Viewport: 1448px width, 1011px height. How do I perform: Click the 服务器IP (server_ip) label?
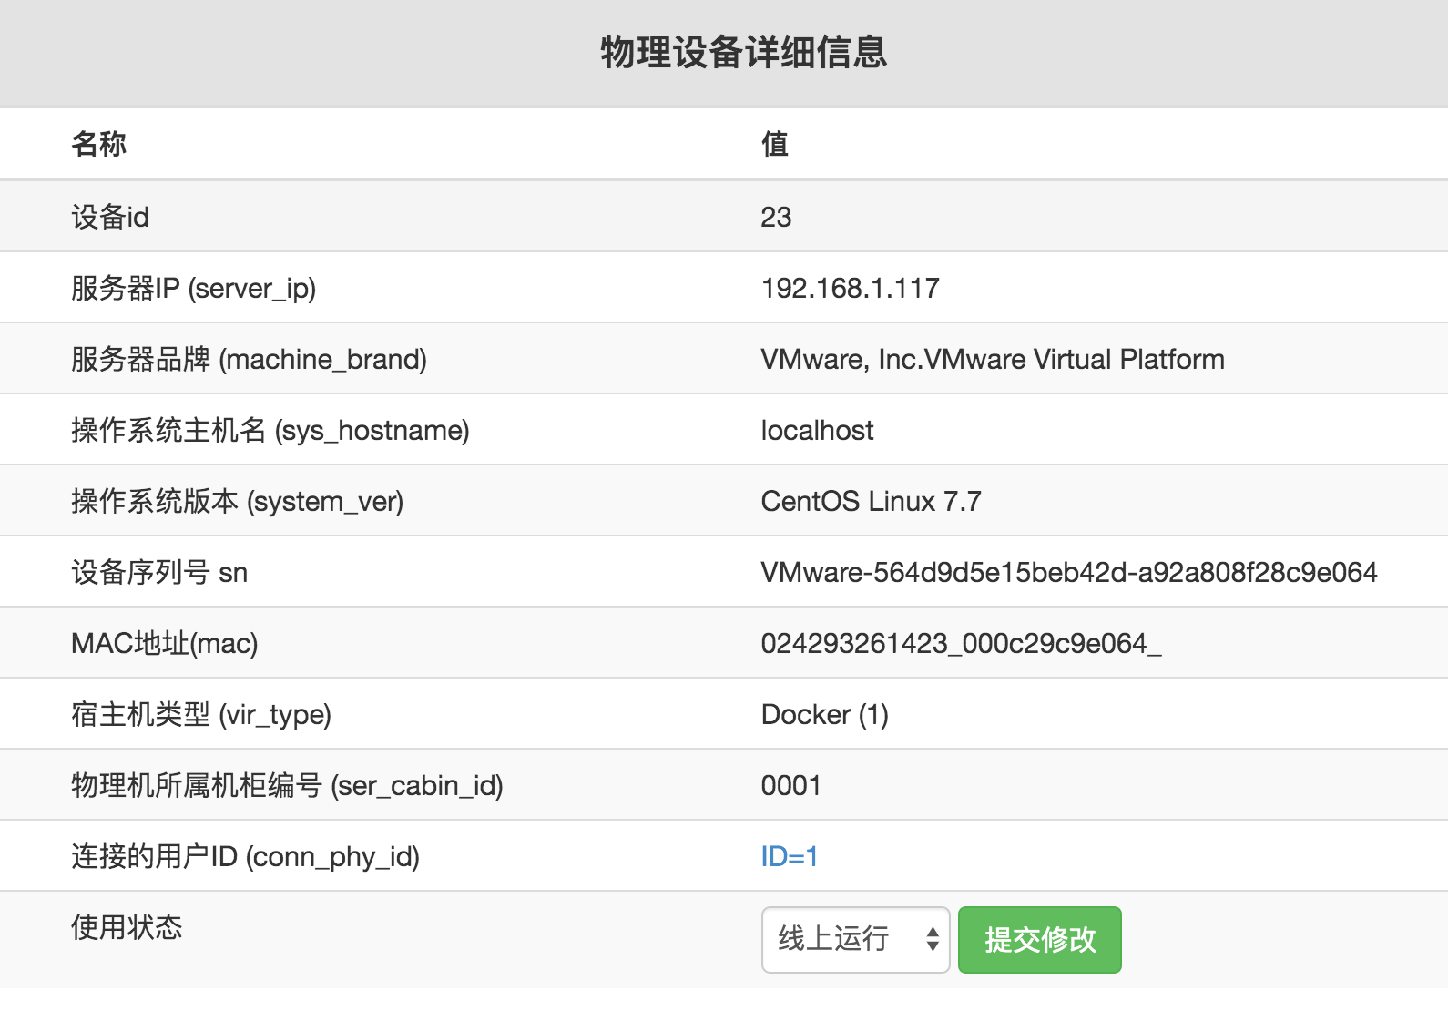point(193,288)
